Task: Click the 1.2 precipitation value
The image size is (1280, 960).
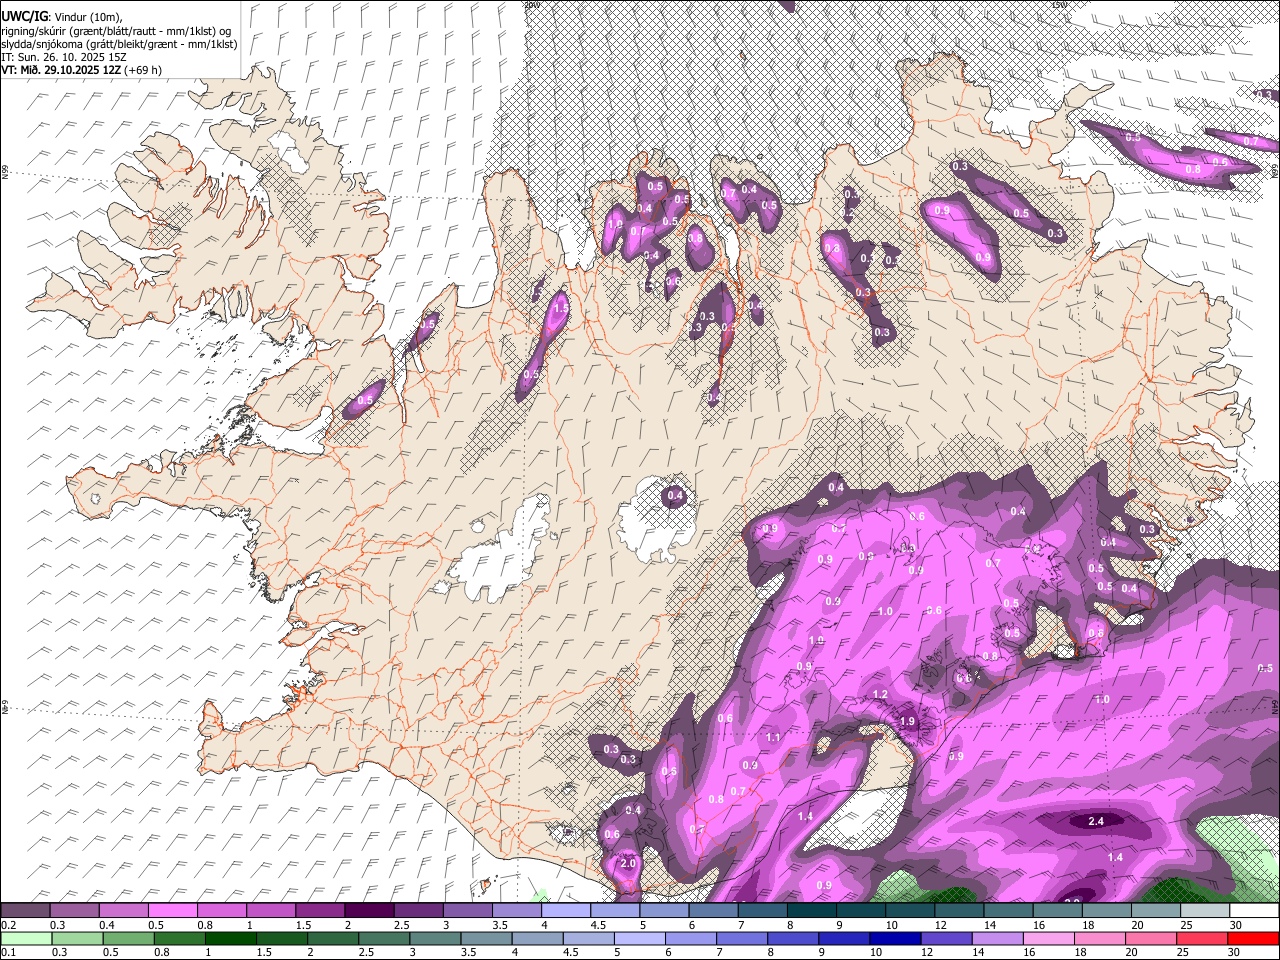Action: point(880,694)
